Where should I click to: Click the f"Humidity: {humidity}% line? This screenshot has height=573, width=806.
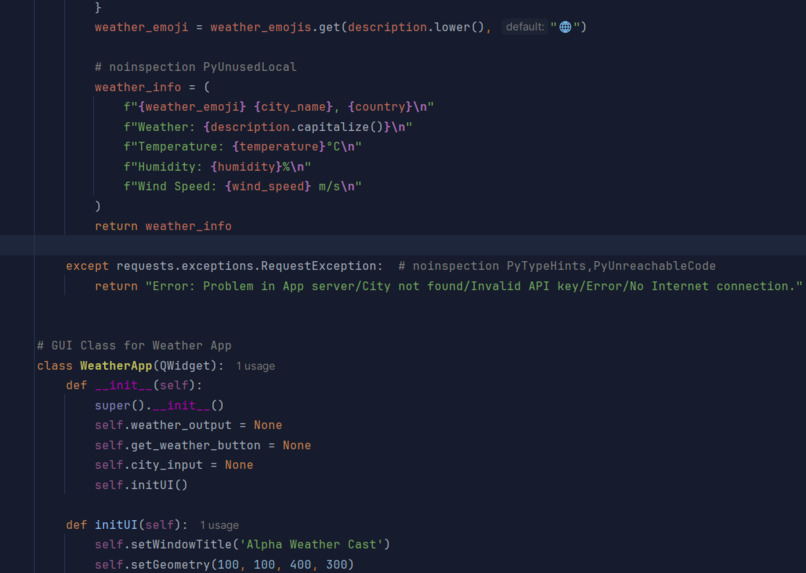coord(217,167)
